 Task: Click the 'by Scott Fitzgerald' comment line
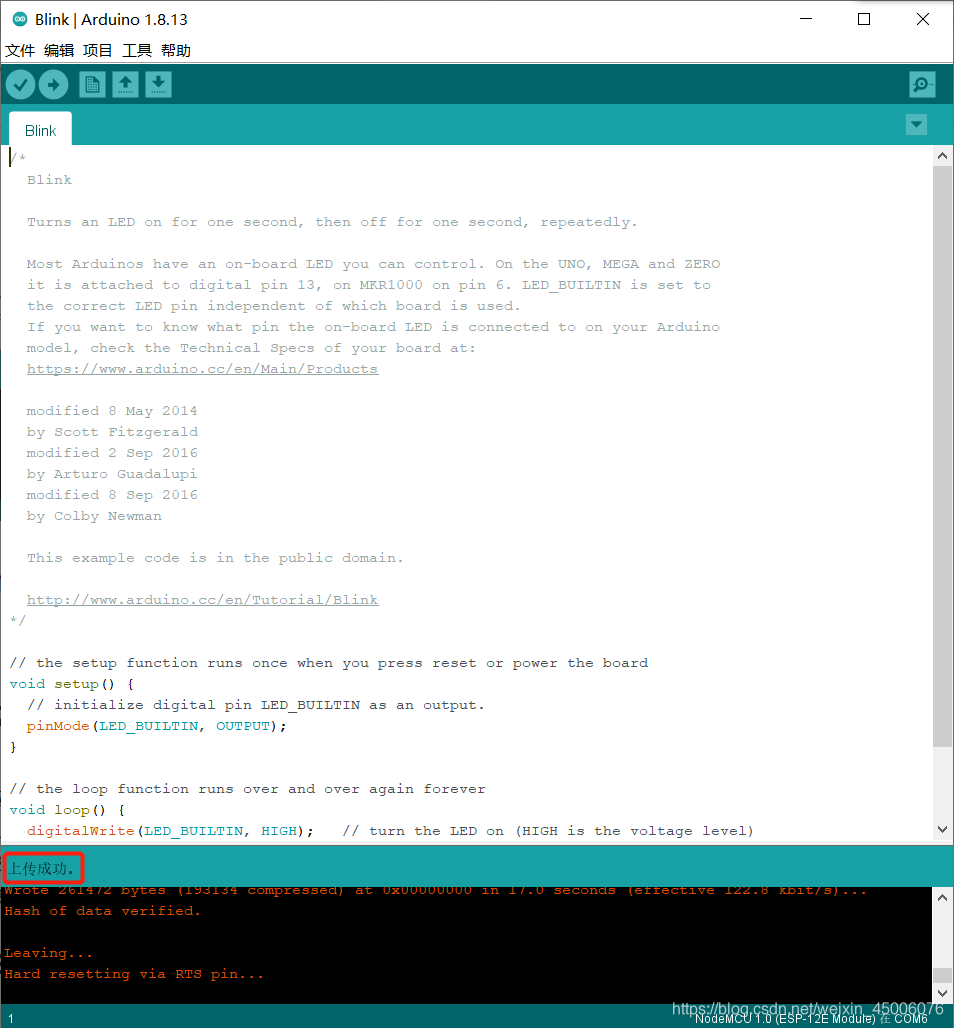click(x=112, y=432)
